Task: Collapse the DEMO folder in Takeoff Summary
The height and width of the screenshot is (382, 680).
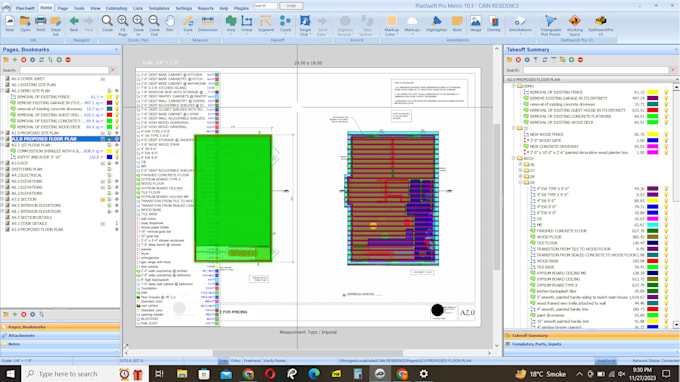Action: click(514, 86)
